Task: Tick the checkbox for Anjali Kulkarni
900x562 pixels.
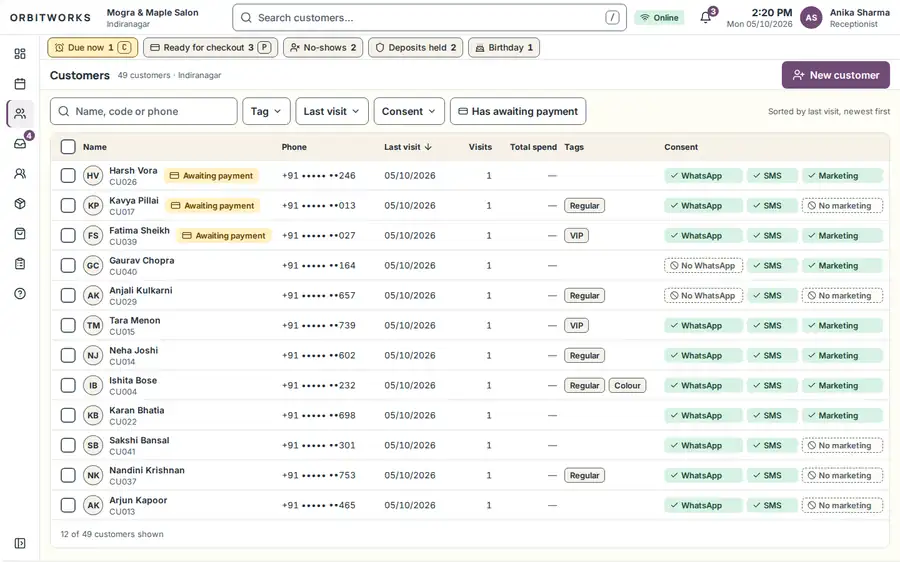Action: coord(68,296)
